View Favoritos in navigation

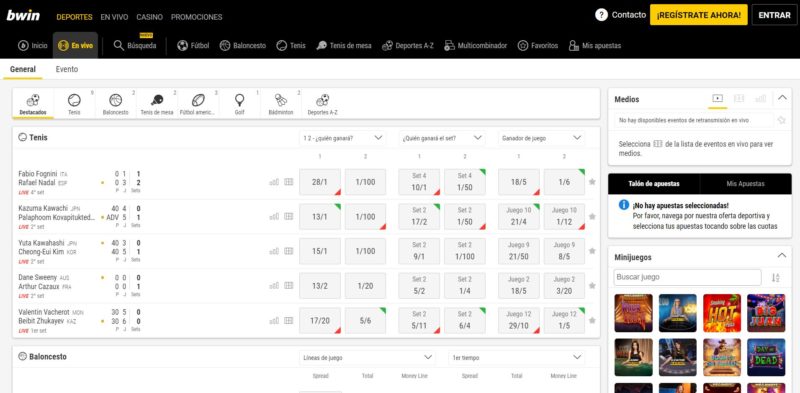coord(538,45)
